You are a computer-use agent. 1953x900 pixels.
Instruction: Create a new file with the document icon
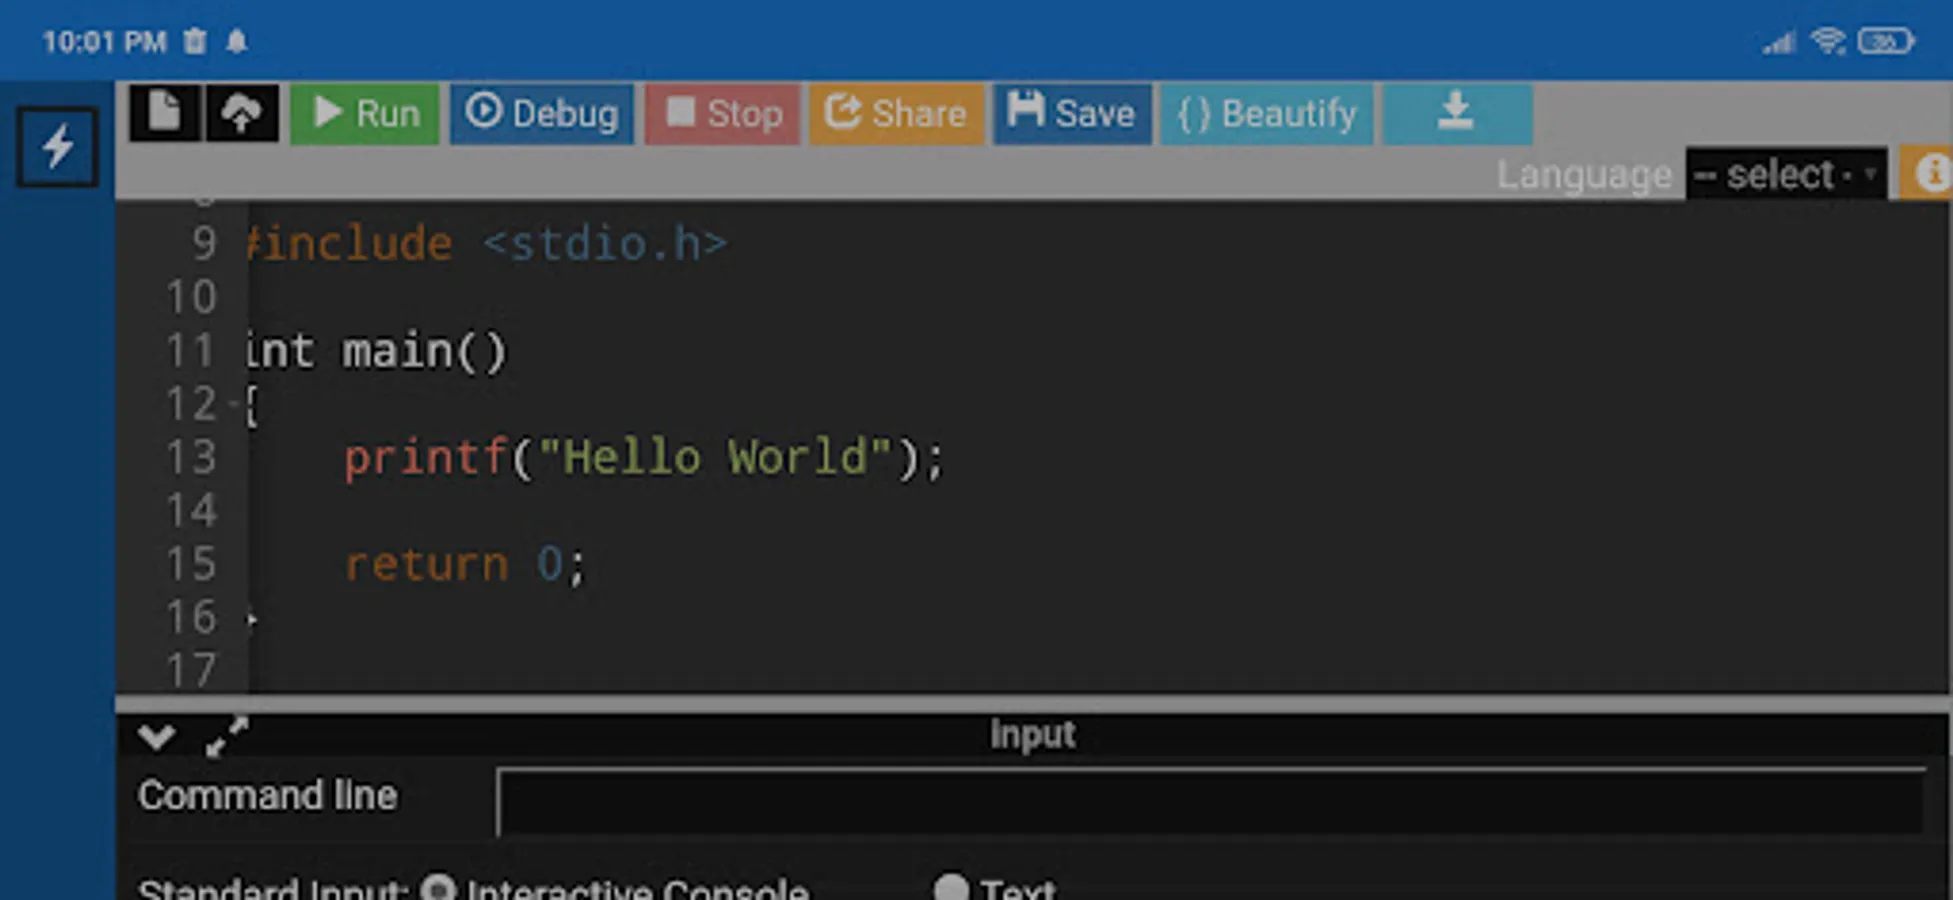pos(165,113)
